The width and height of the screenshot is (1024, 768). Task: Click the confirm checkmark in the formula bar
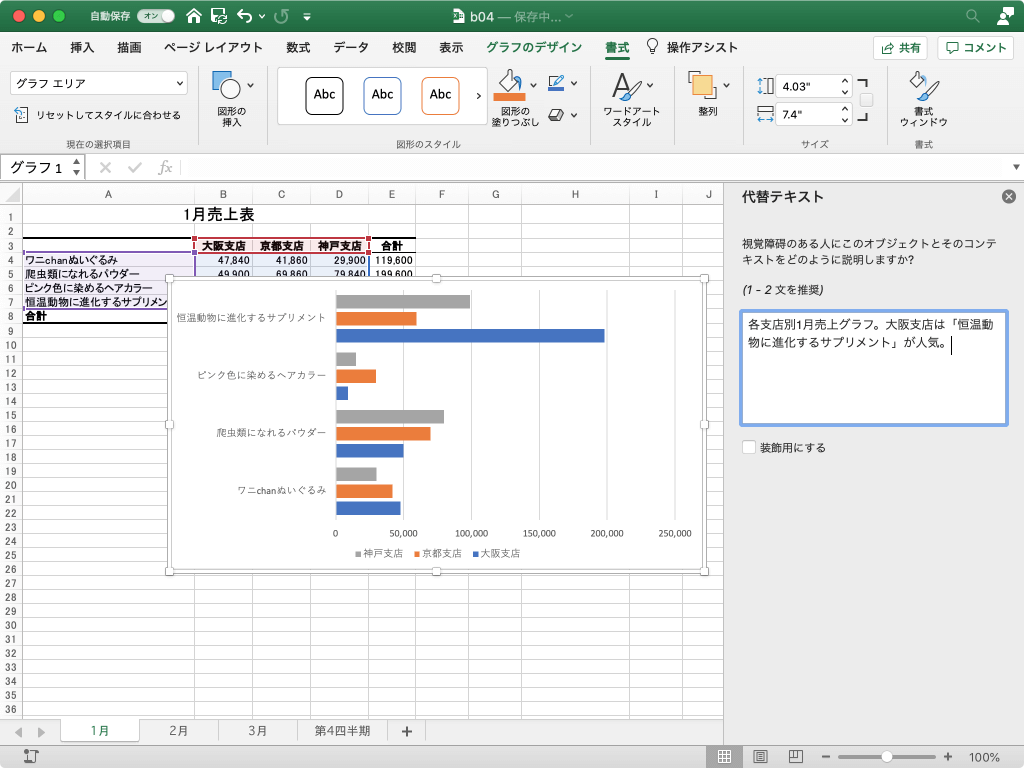click(x=135, y=168)
